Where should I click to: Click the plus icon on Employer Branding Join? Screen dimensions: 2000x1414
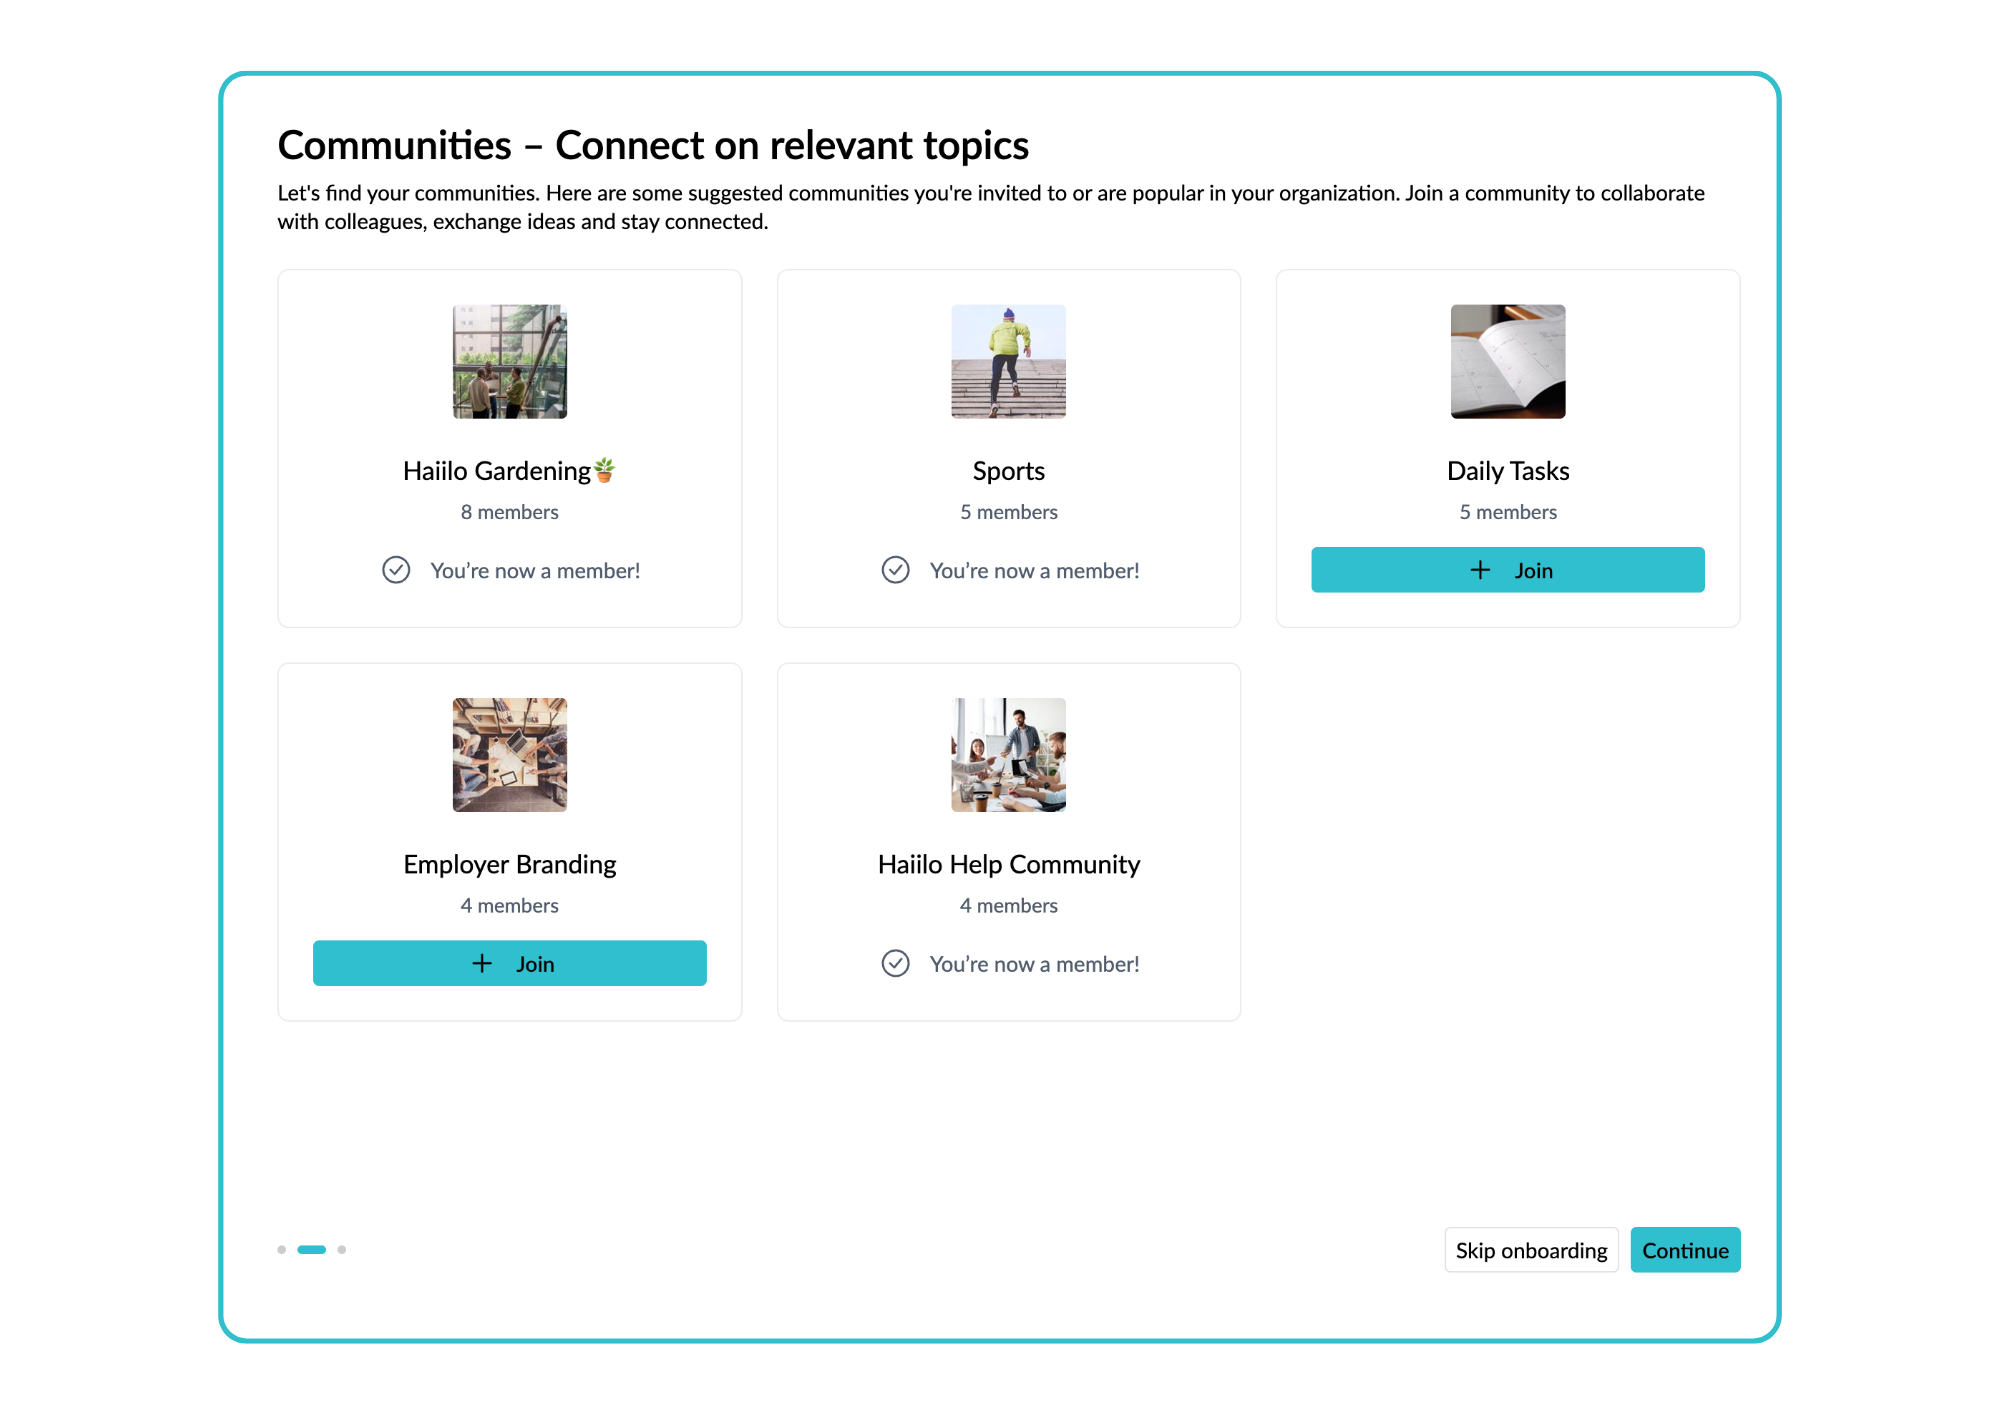(x=482, y=963)
